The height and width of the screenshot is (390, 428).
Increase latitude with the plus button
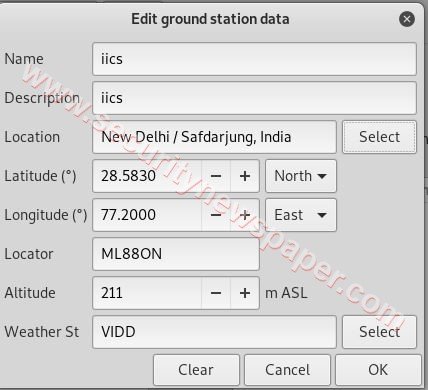(245, 176)
